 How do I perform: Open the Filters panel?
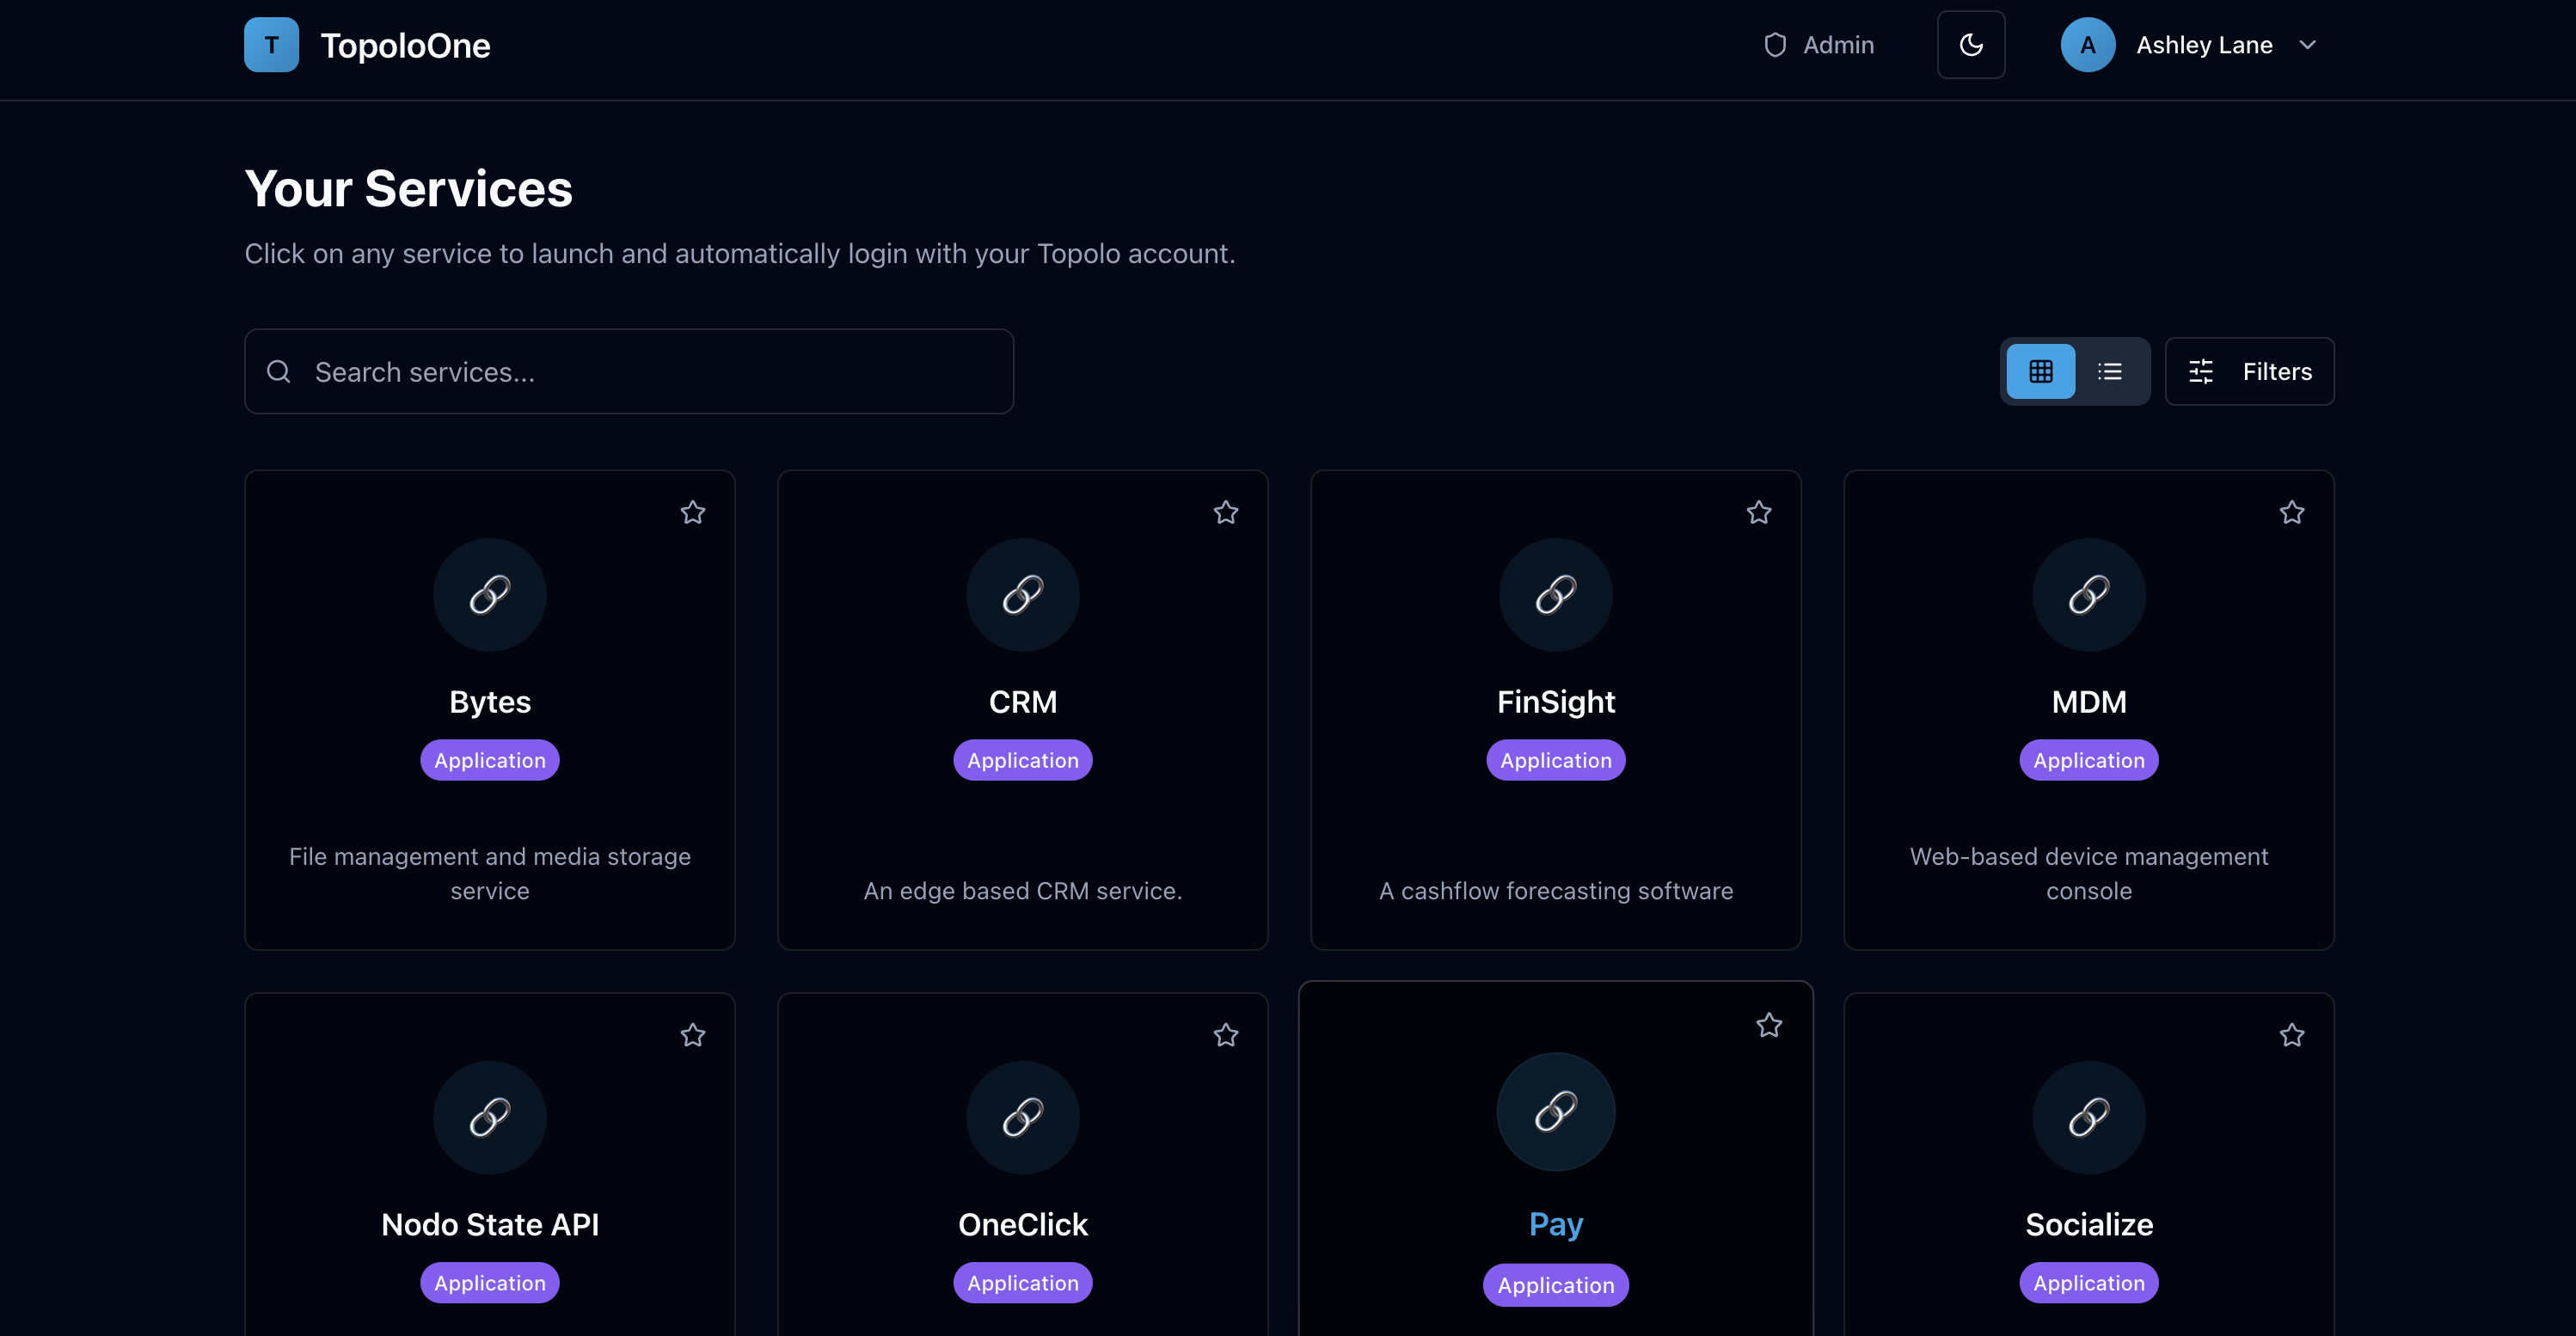(2249, 372)
